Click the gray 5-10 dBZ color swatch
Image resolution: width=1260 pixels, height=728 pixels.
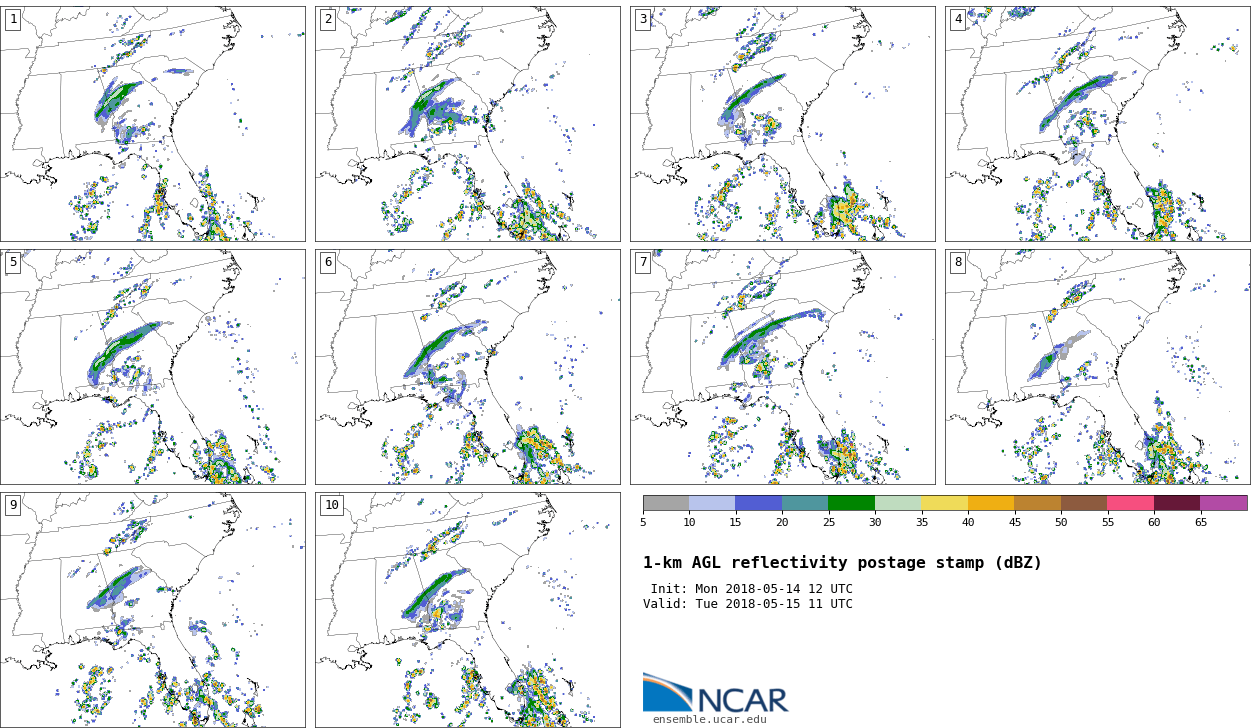(x=666, y=503)
